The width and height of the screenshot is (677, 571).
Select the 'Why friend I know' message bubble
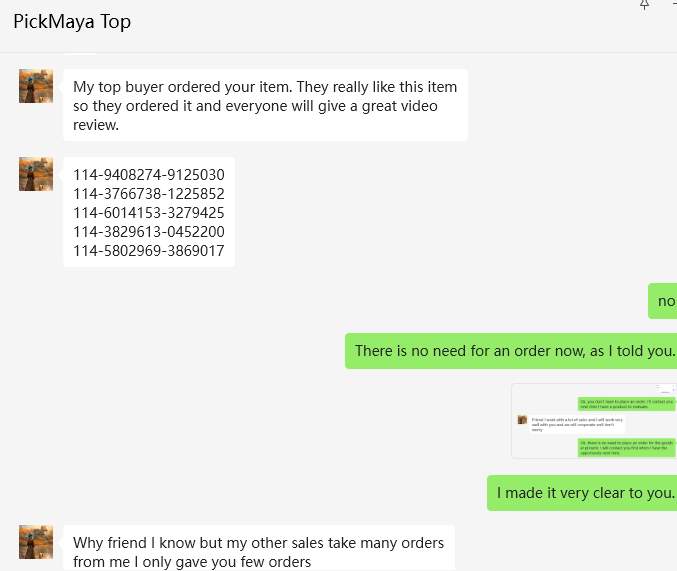(258, 551)
